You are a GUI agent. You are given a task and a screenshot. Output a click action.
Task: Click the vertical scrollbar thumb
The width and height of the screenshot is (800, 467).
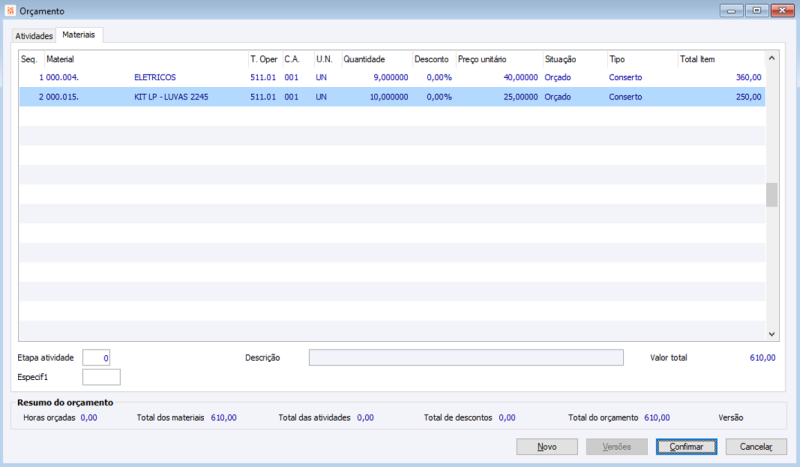[771, 194]
